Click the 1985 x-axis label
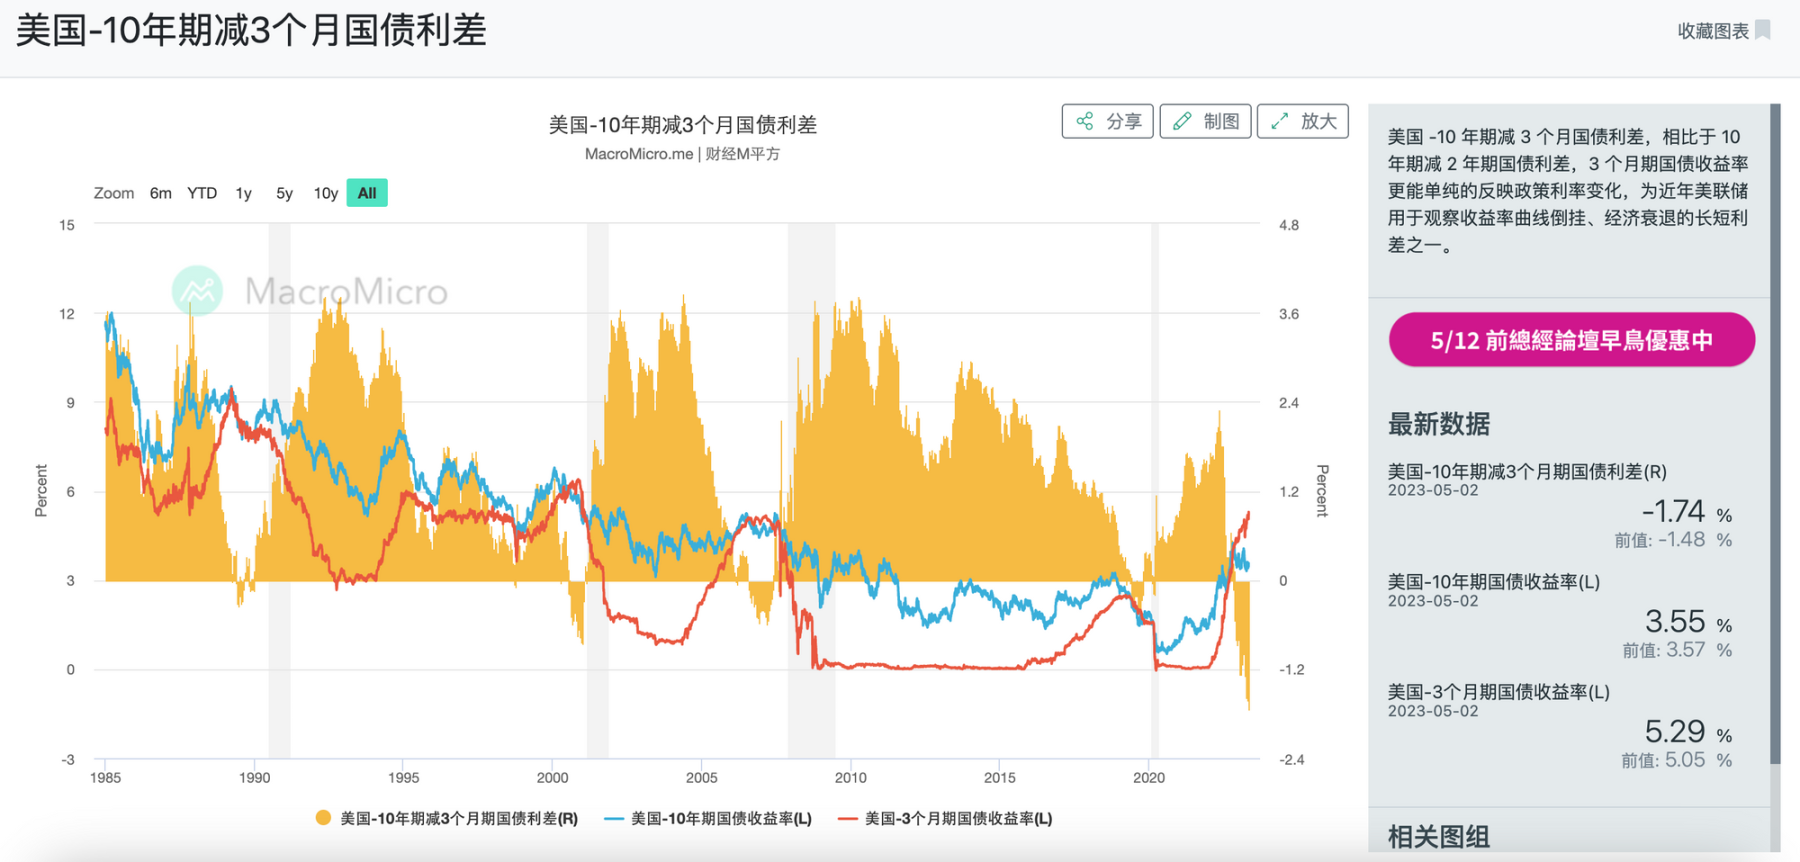 click(106, 778)
